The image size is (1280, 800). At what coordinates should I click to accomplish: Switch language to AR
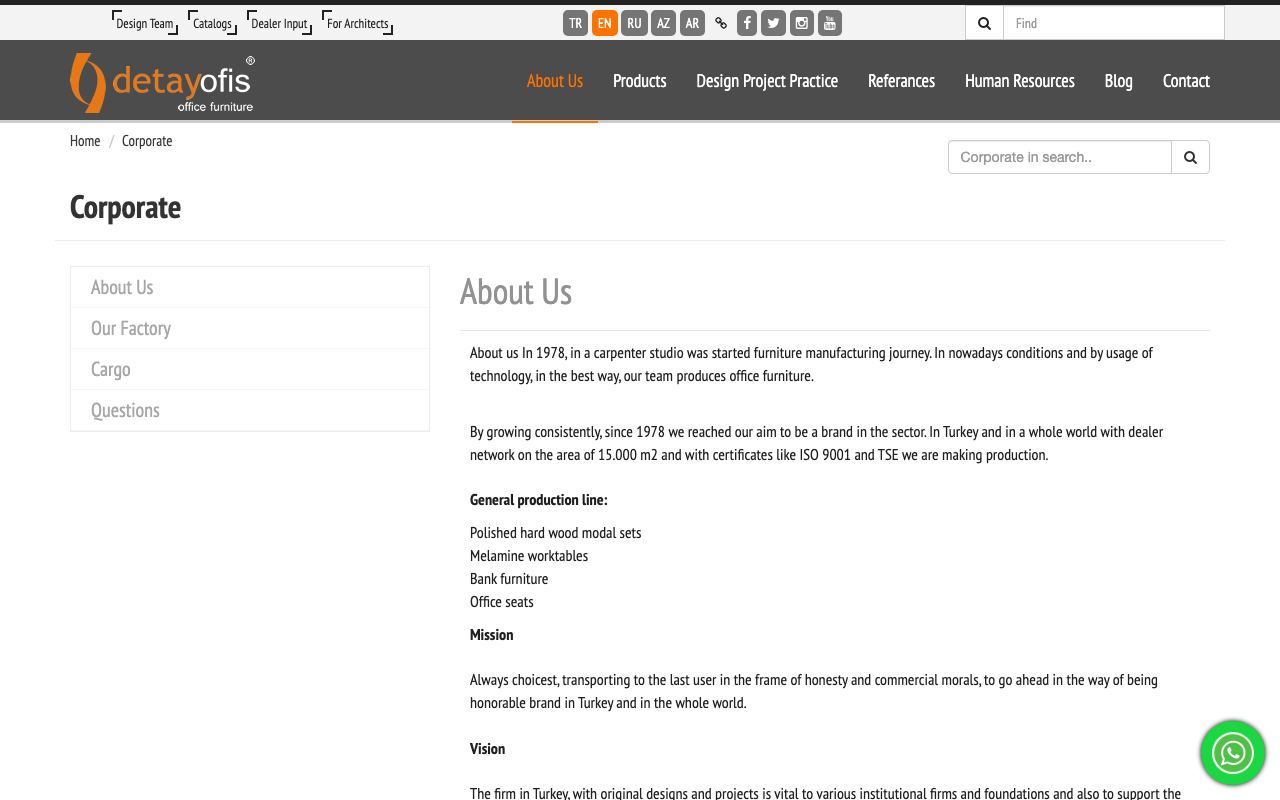[x=692, y=23]
